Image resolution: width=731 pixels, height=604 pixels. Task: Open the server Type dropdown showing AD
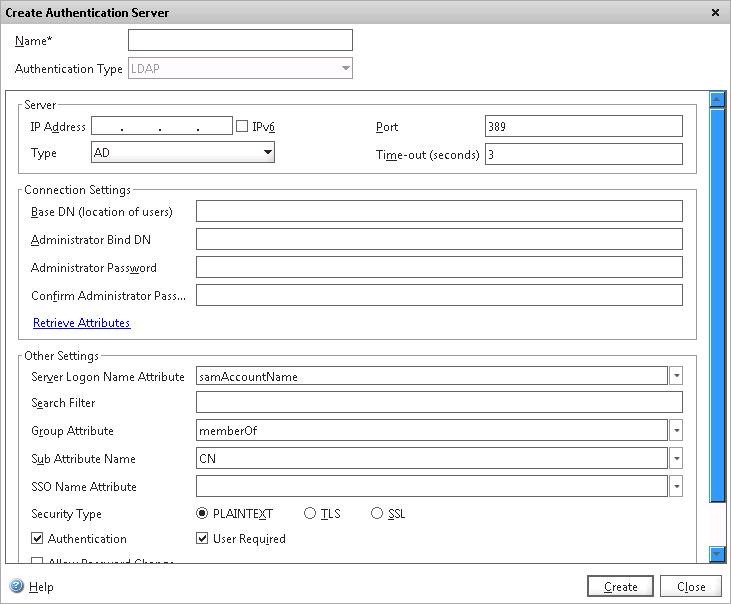pos(267,153)
